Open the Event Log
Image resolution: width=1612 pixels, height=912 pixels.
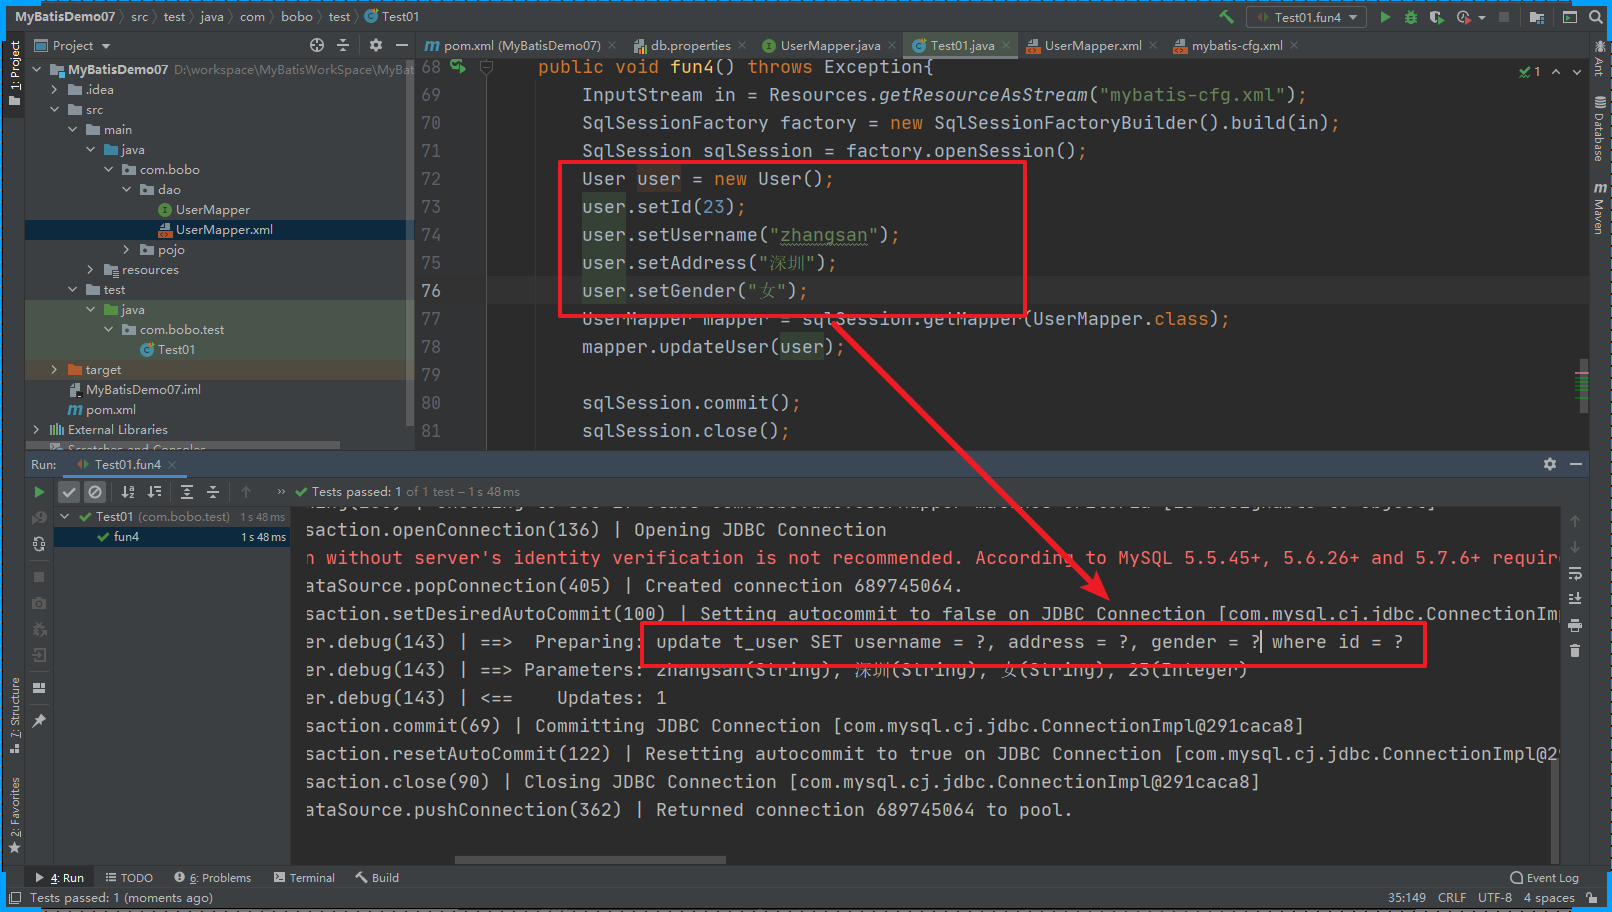point(1544,878)
